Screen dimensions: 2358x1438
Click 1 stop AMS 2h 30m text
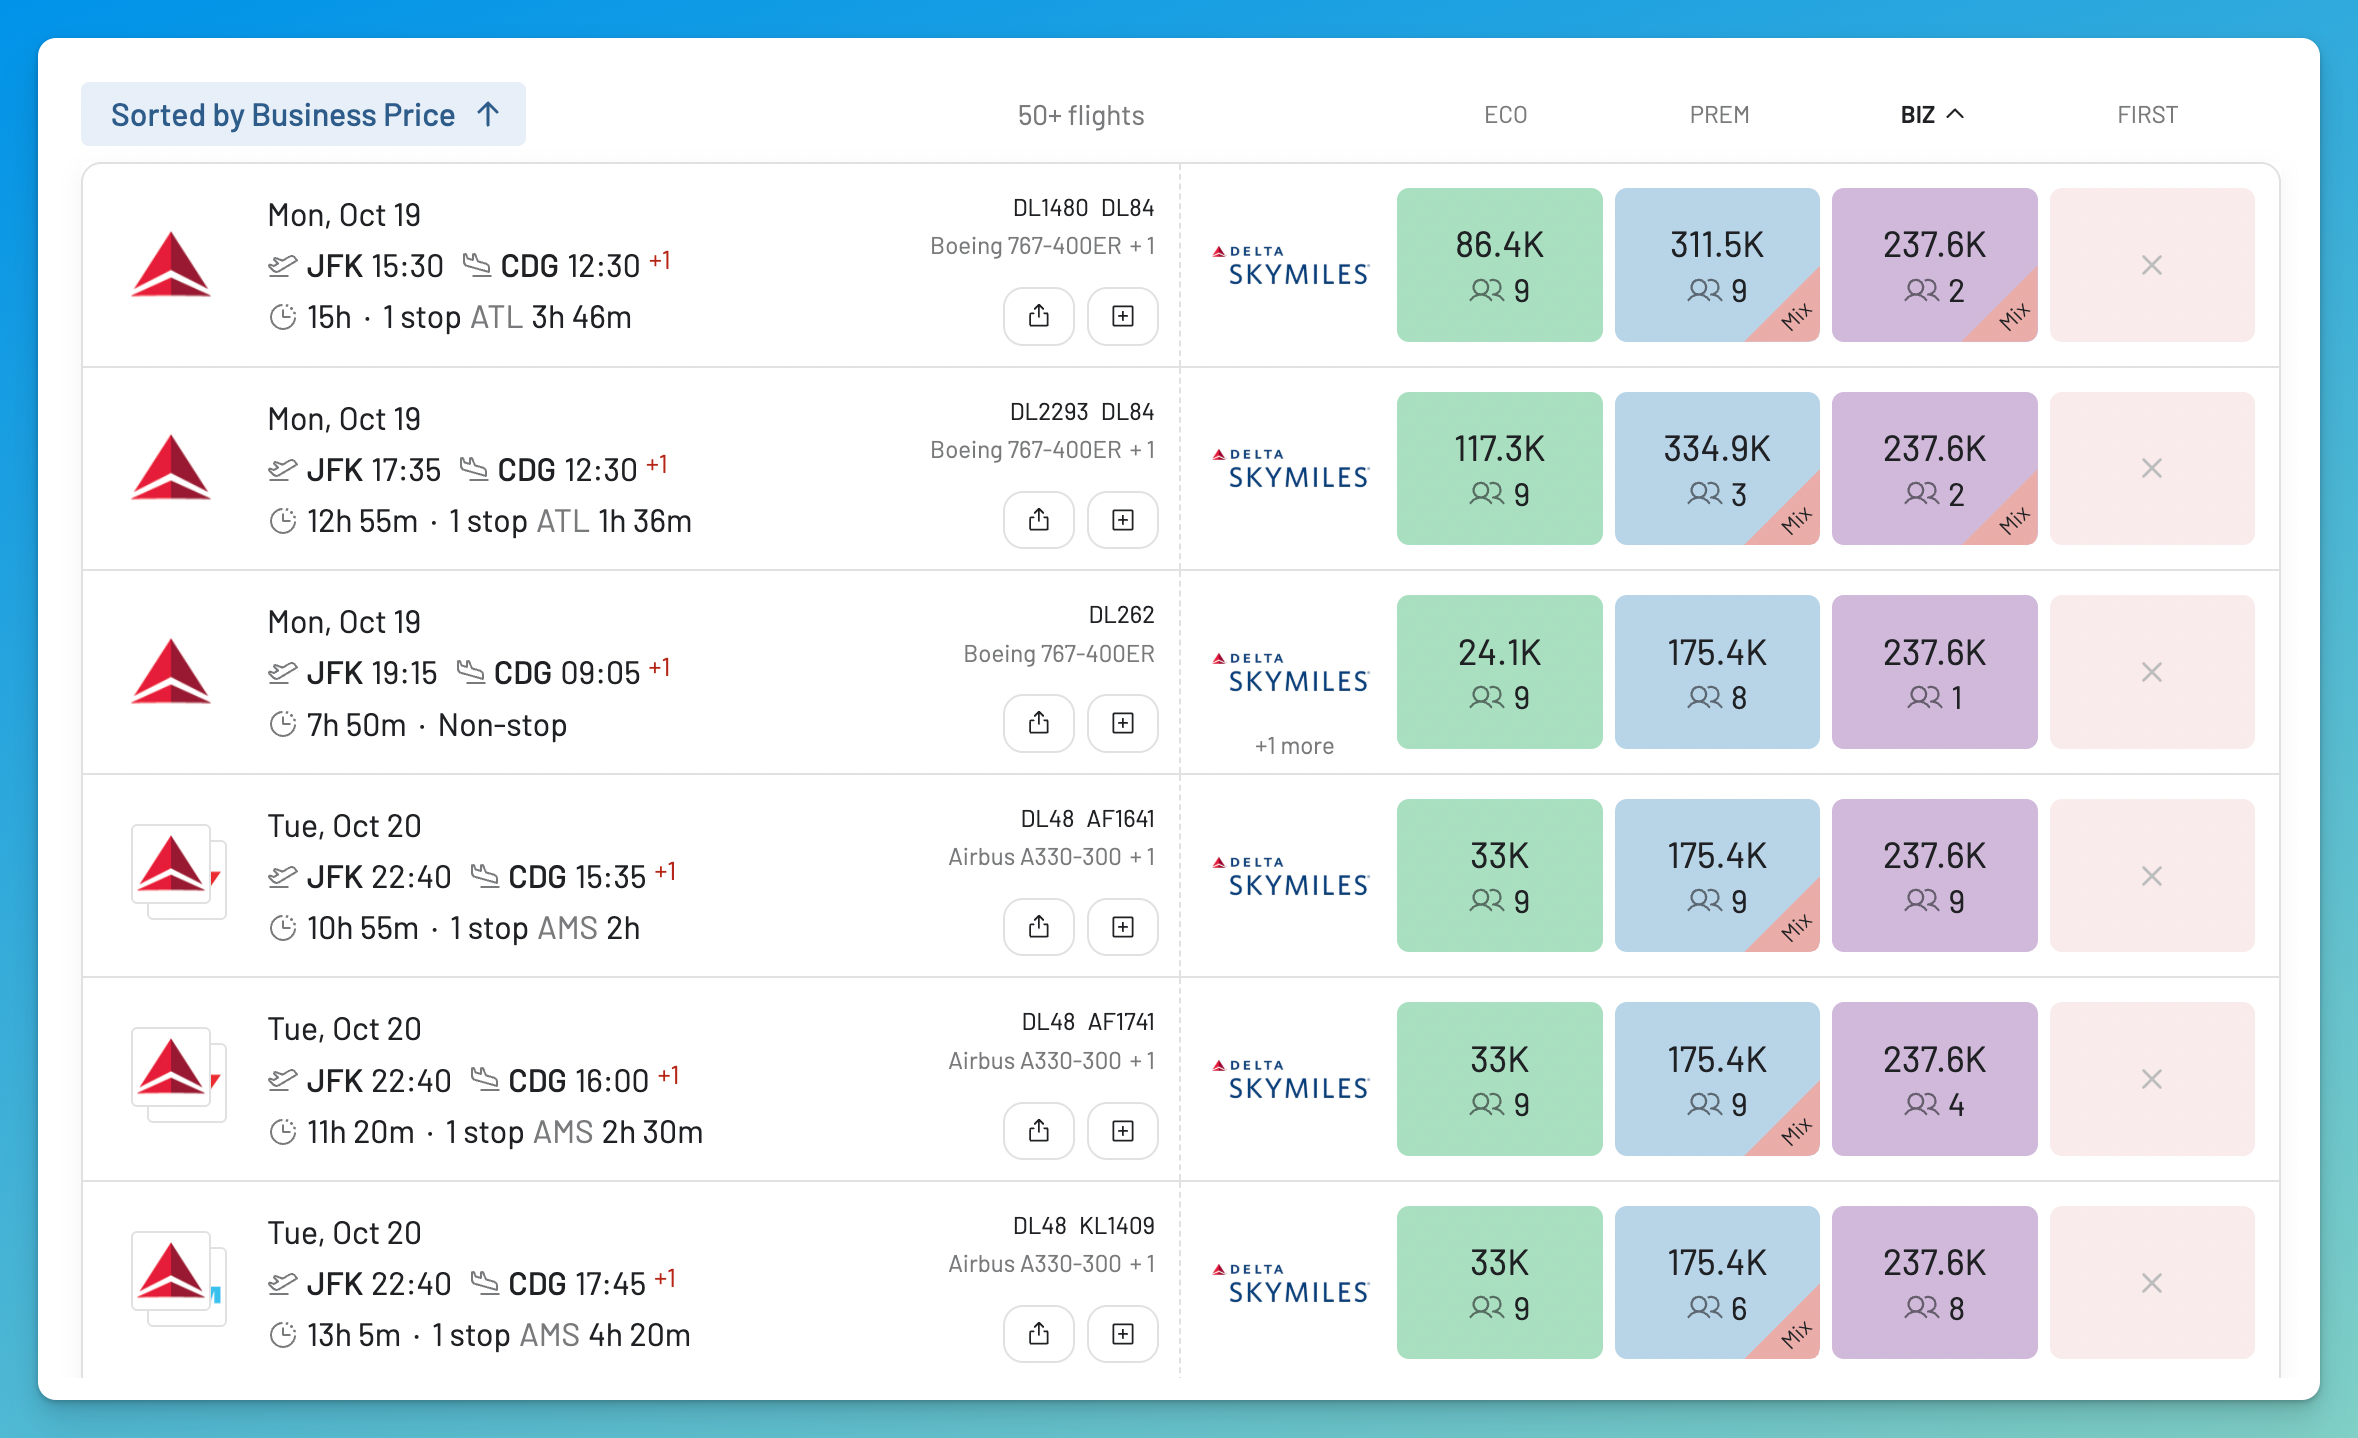(x=574, y=1132)
